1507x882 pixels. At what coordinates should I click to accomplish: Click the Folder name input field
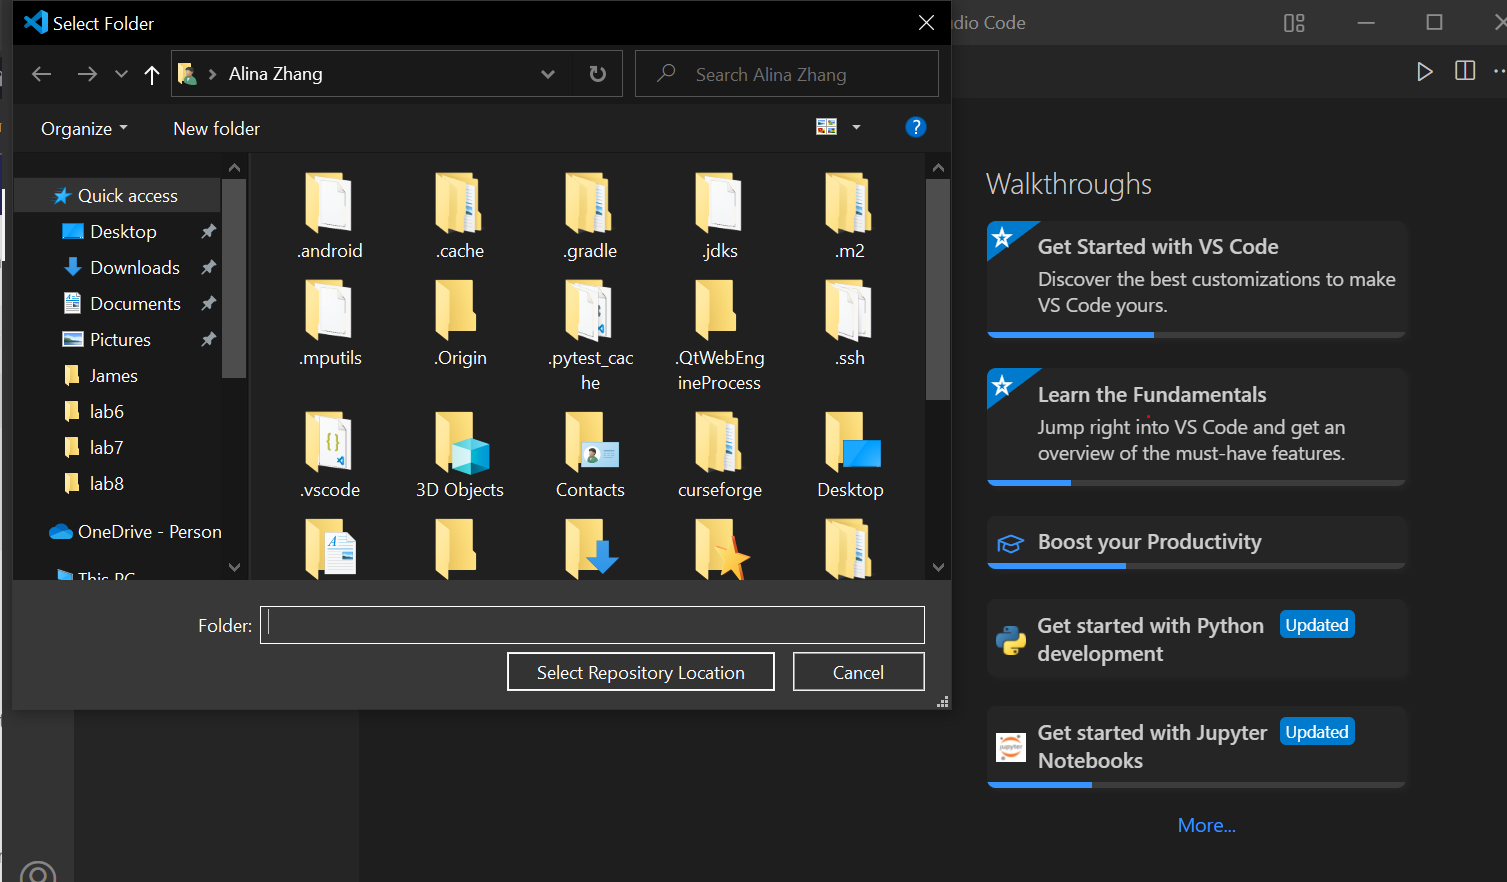(x=592, y=625)
